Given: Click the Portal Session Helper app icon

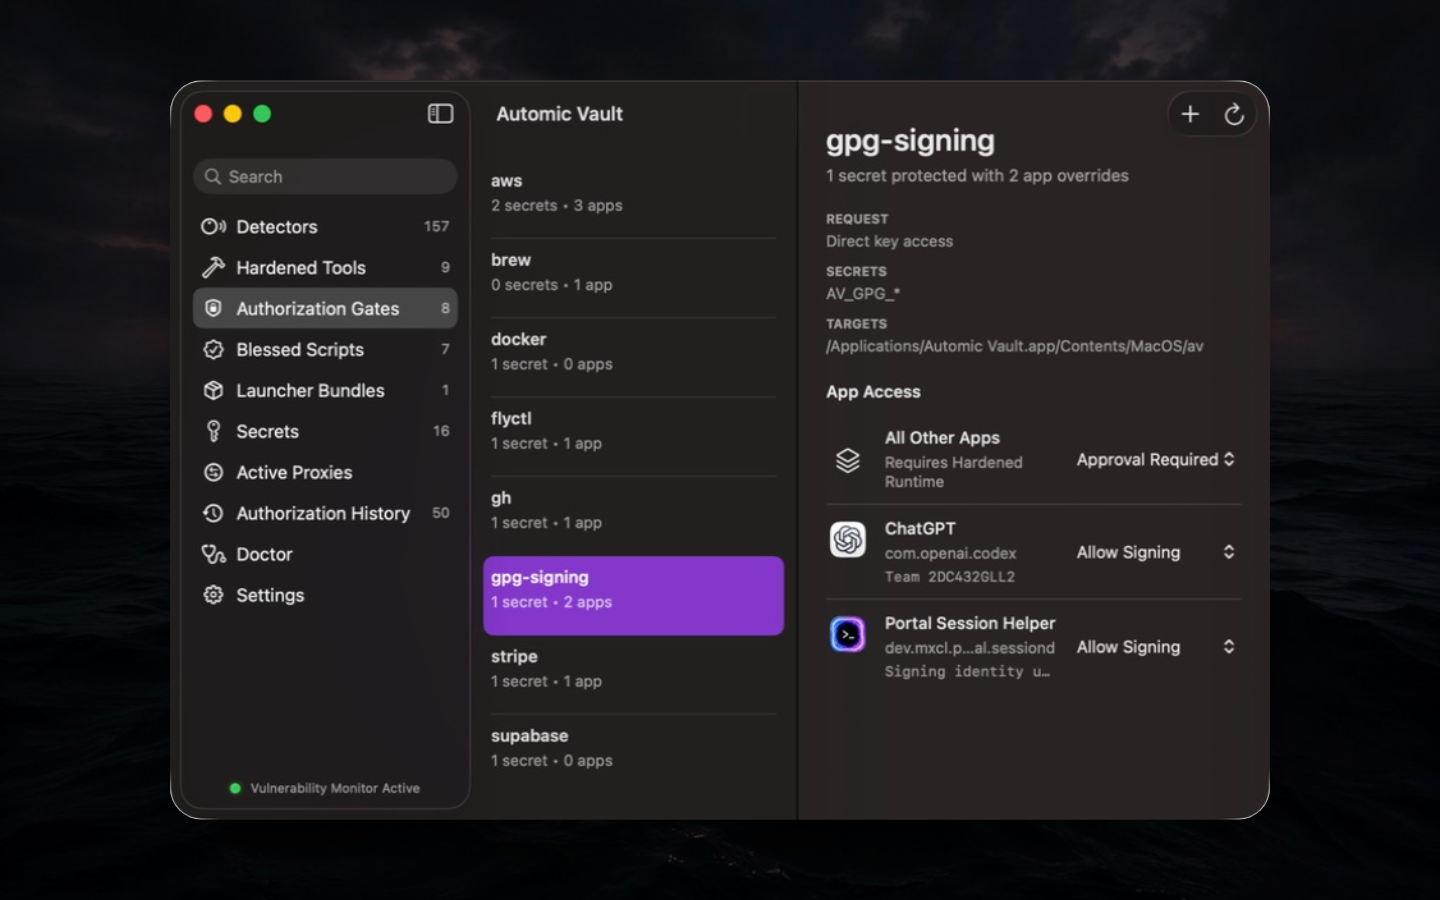Looking at the screenshot, I should point(848,634).
